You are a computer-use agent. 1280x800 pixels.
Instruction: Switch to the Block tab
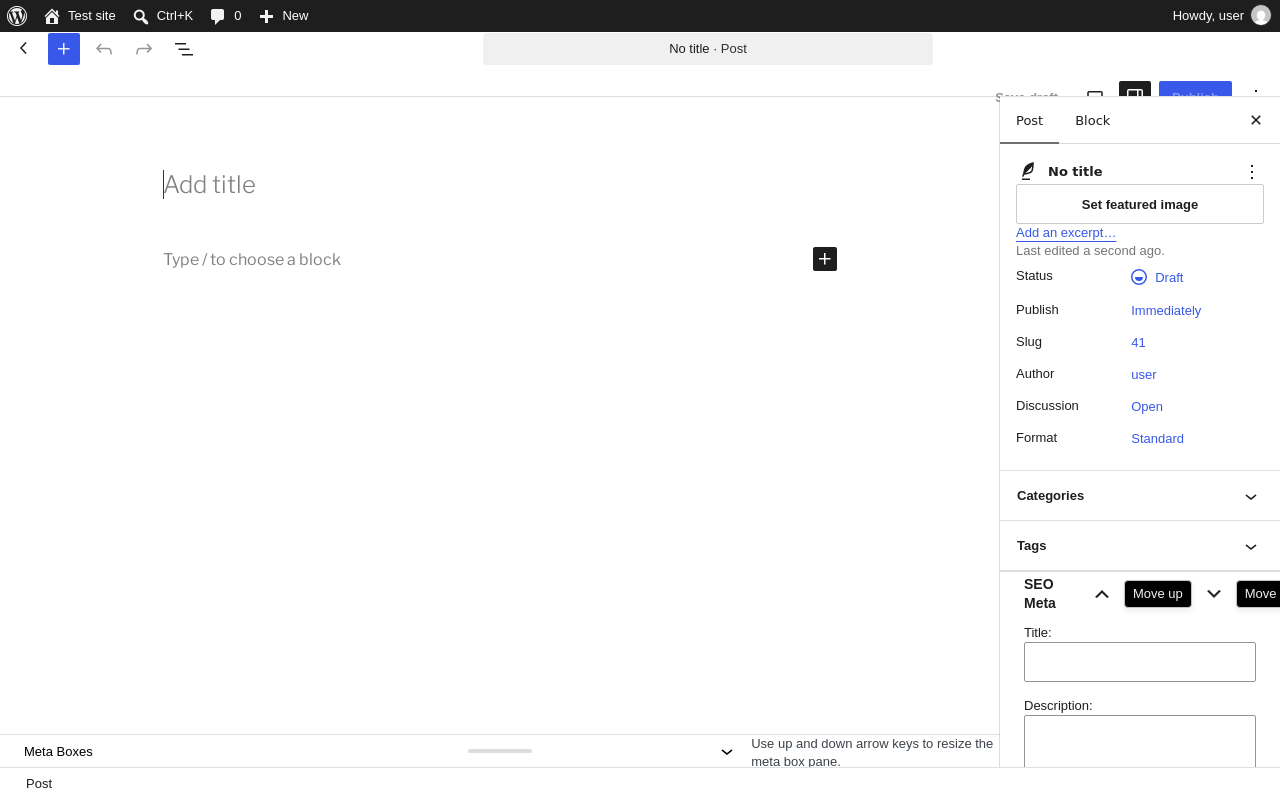(1092, 121)
